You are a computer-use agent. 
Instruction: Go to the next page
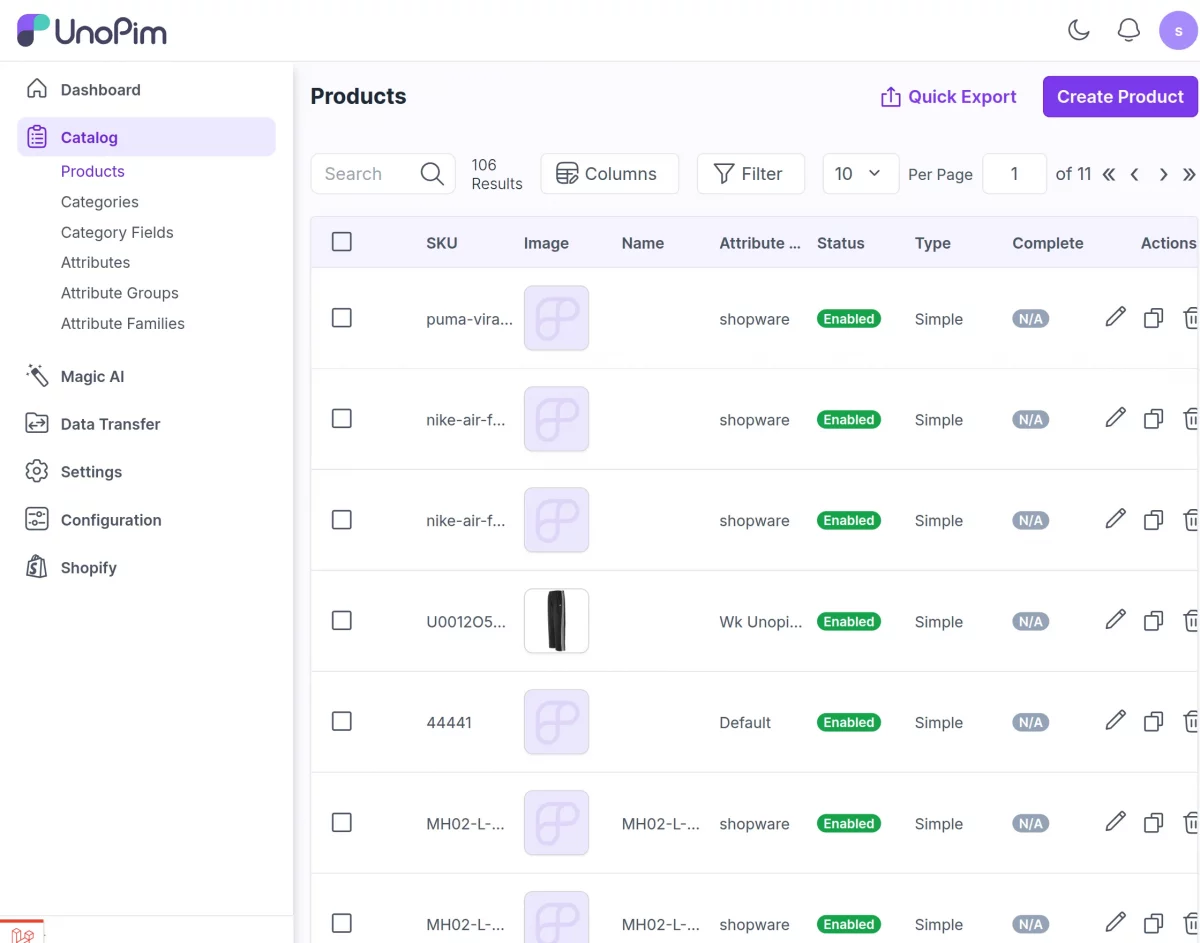[1163, 174]
